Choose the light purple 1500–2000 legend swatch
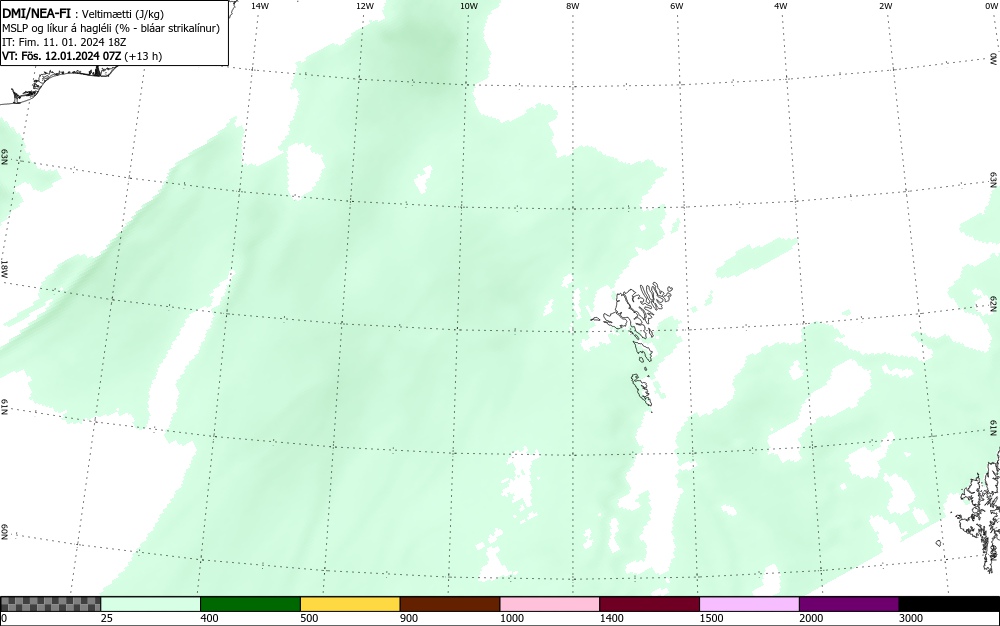 [x=749, y=604]
